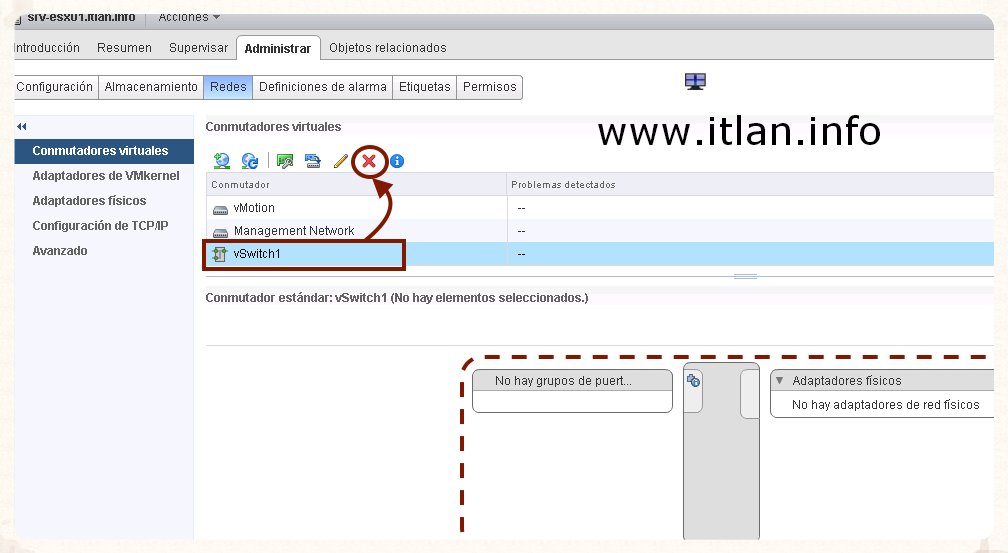Screen dimensions: 1008x553
Task: Click the blue info icon in toolbar
Action: coord(397,160)
